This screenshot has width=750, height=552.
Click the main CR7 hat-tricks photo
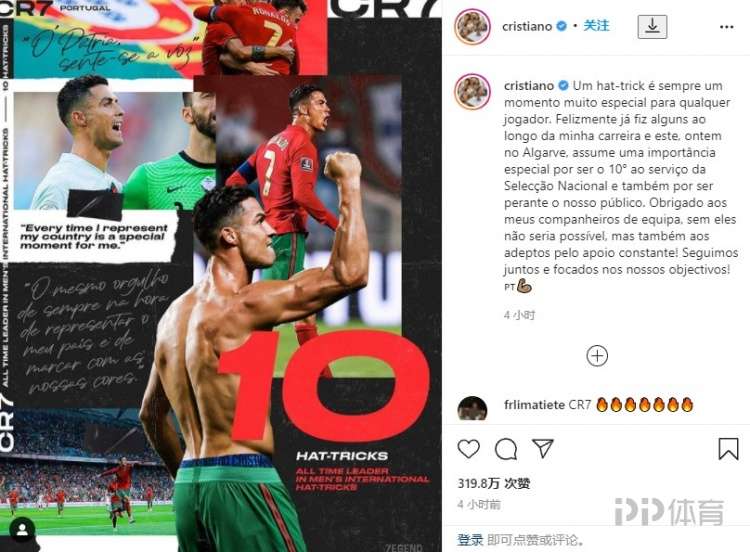221,276
